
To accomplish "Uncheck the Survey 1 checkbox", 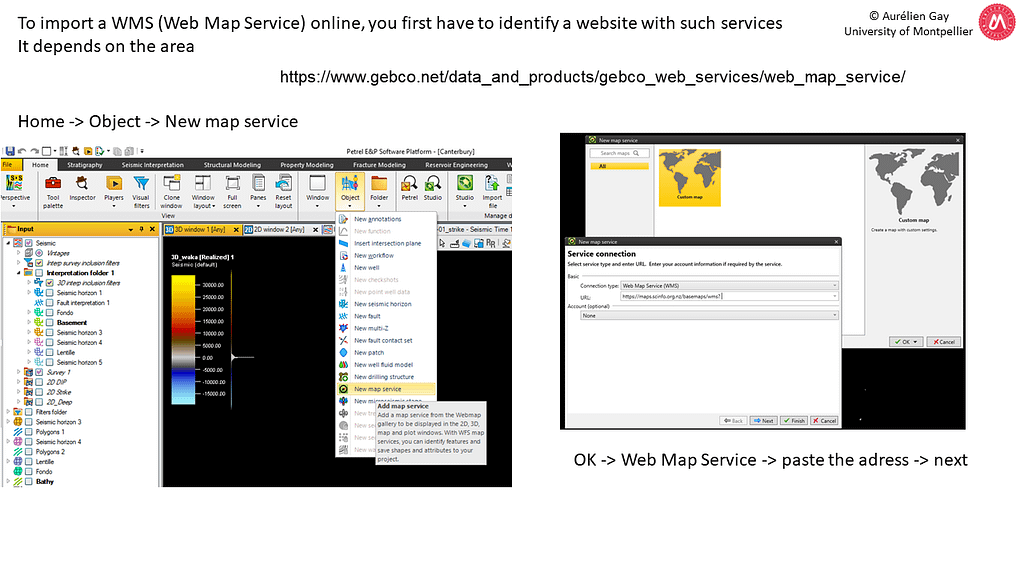I will 38,372.
